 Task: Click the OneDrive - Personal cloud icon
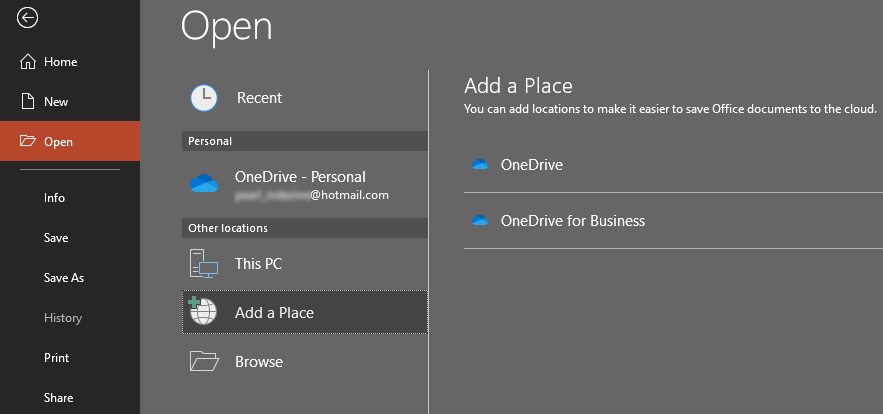pyautogui.click(x=204, y=184)
